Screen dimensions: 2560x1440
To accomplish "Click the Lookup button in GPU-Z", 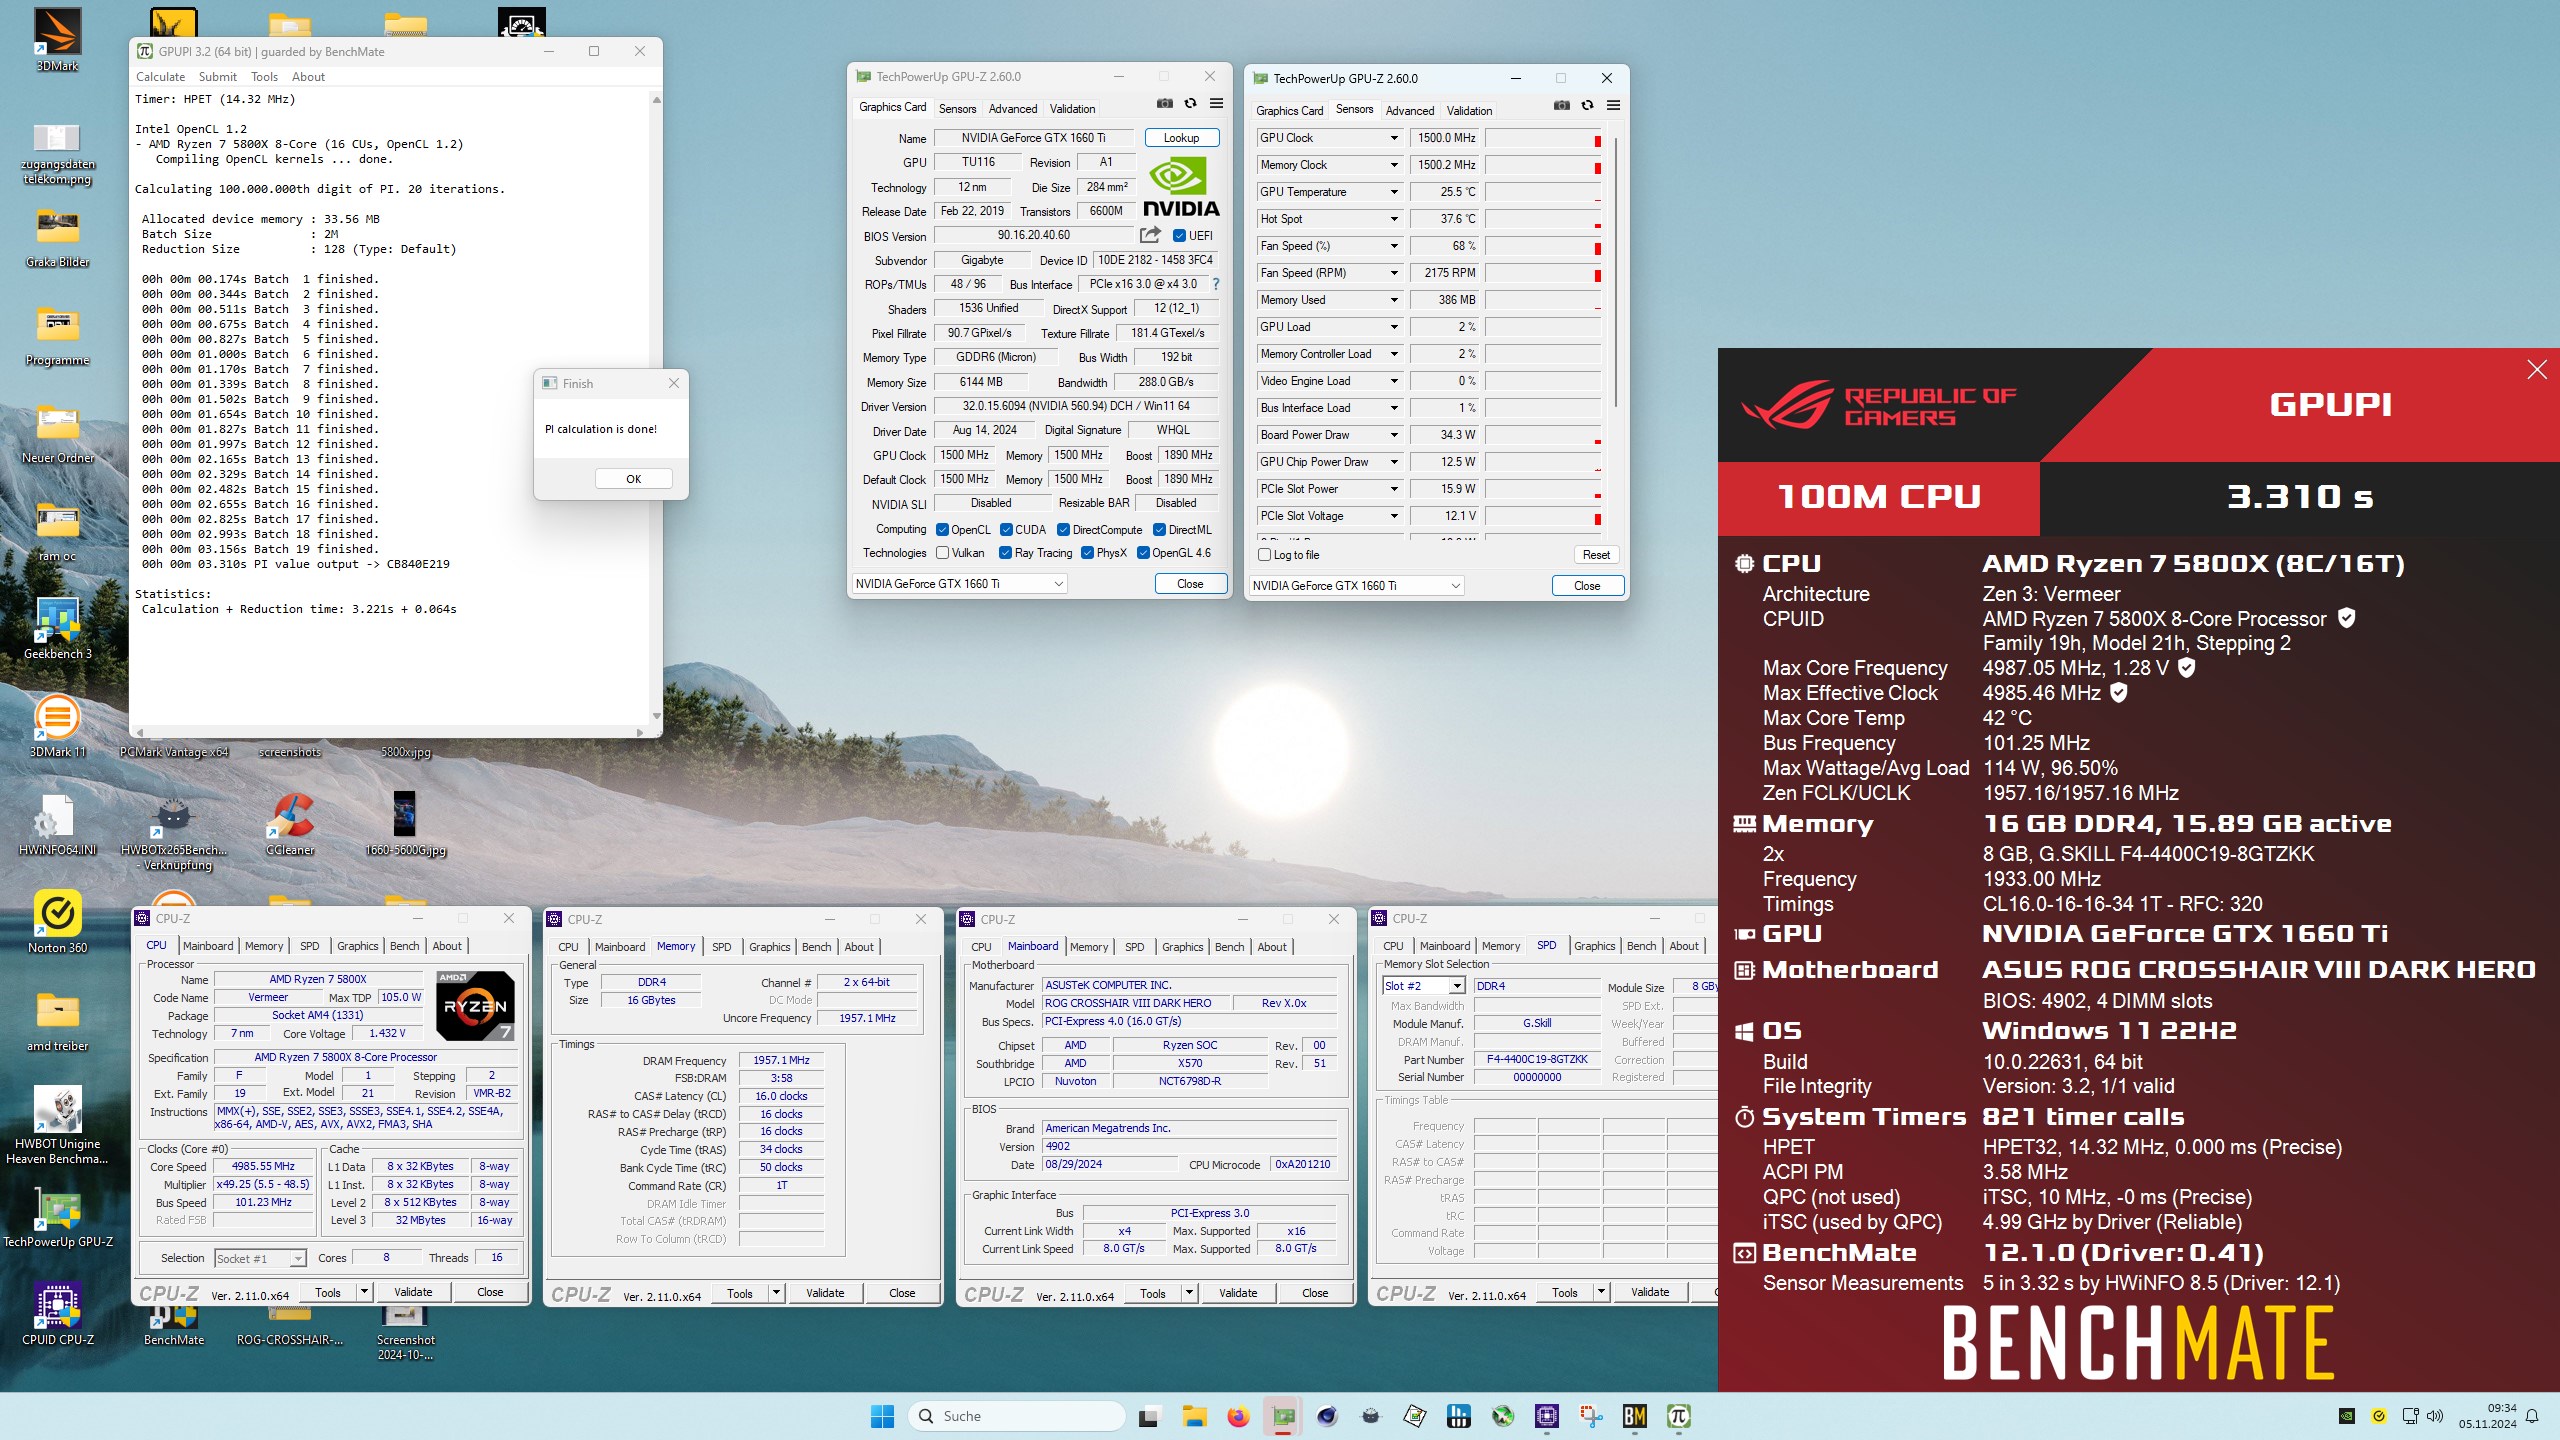I will point(1181,138).
